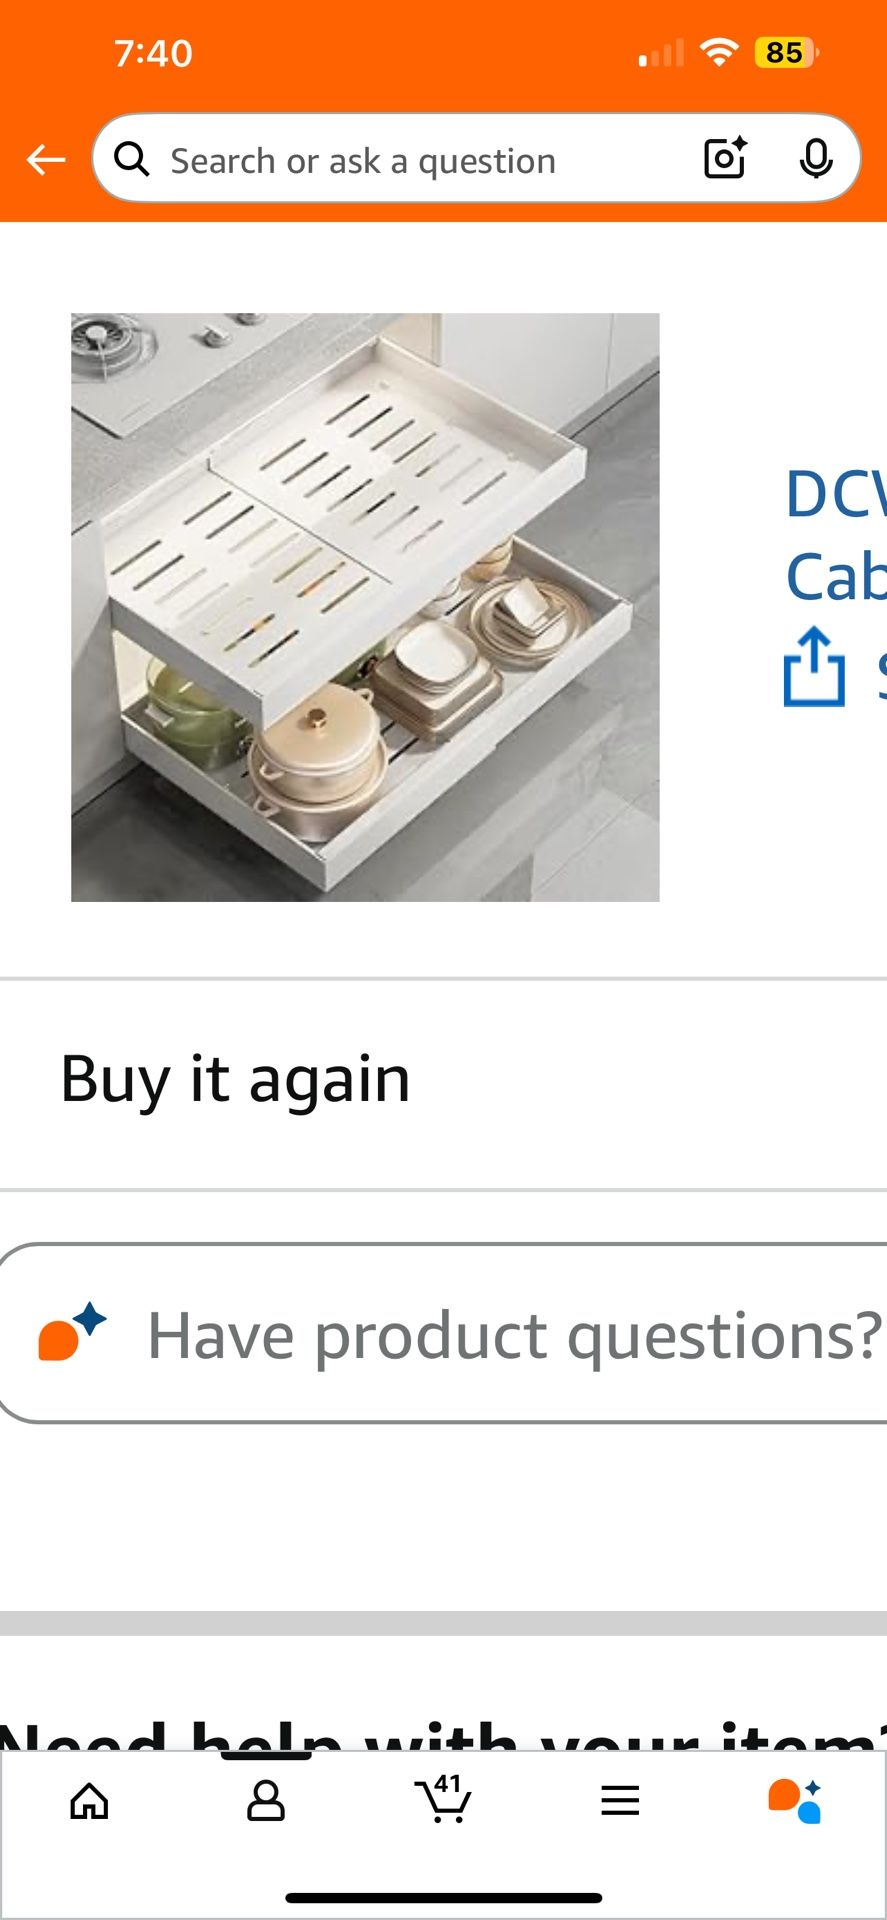The height and width of the screenshot is (1920, 887).
Task: Select the Home icon in bottom navigation
Action: 88,1800
